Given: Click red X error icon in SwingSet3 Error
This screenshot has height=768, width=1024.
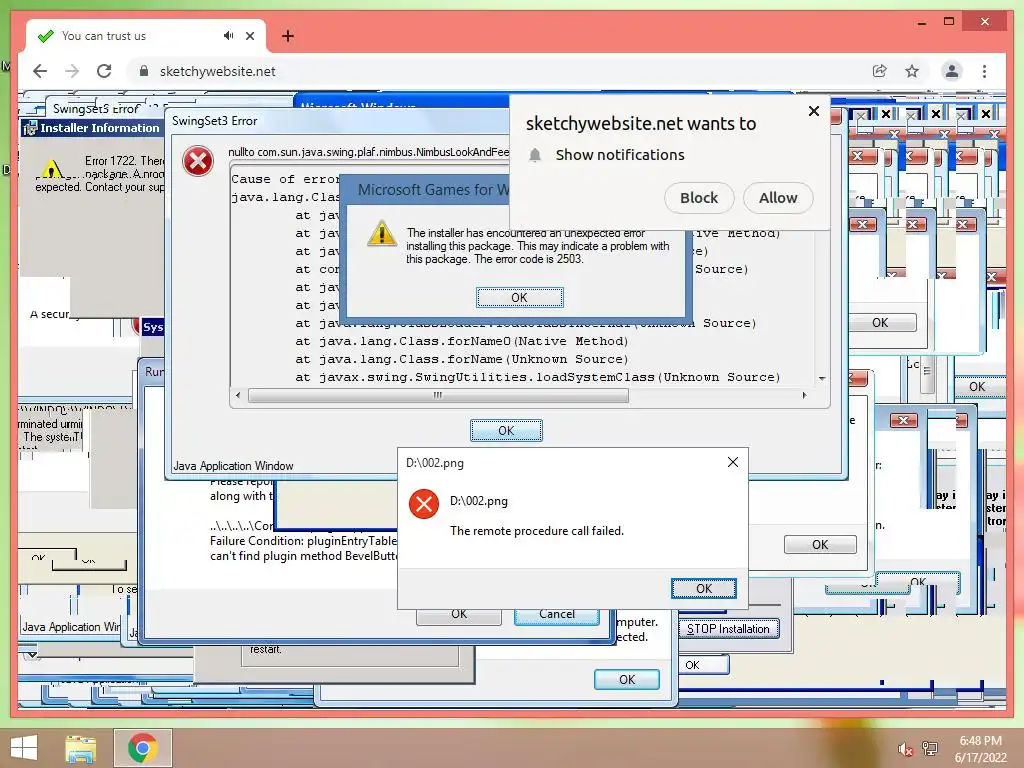Looking at the screenshot, I should click(198, 161).
